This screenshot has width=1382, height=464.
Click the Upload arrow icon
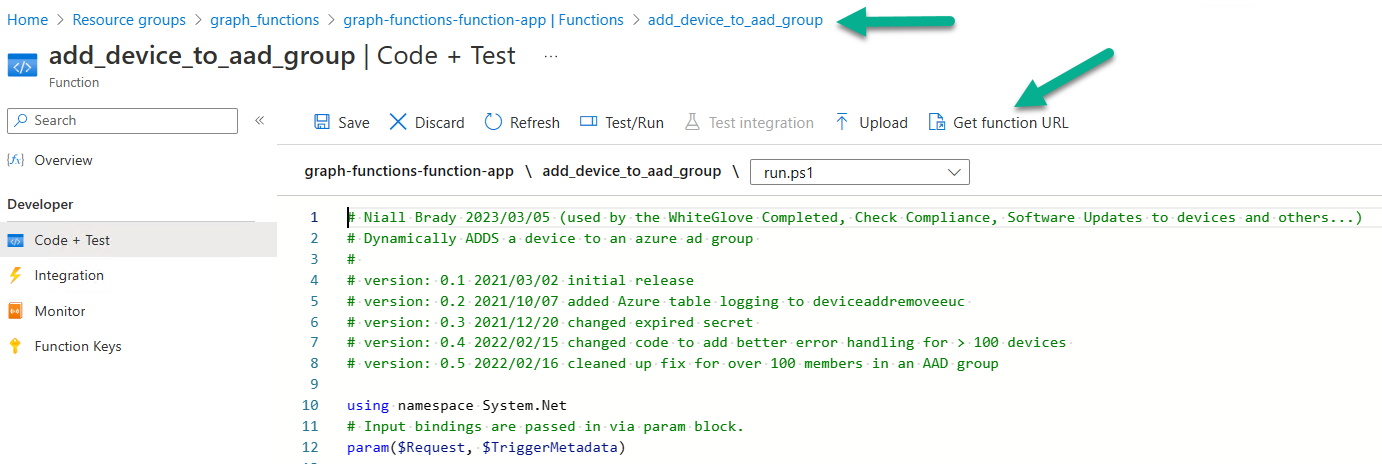point(842,122)
